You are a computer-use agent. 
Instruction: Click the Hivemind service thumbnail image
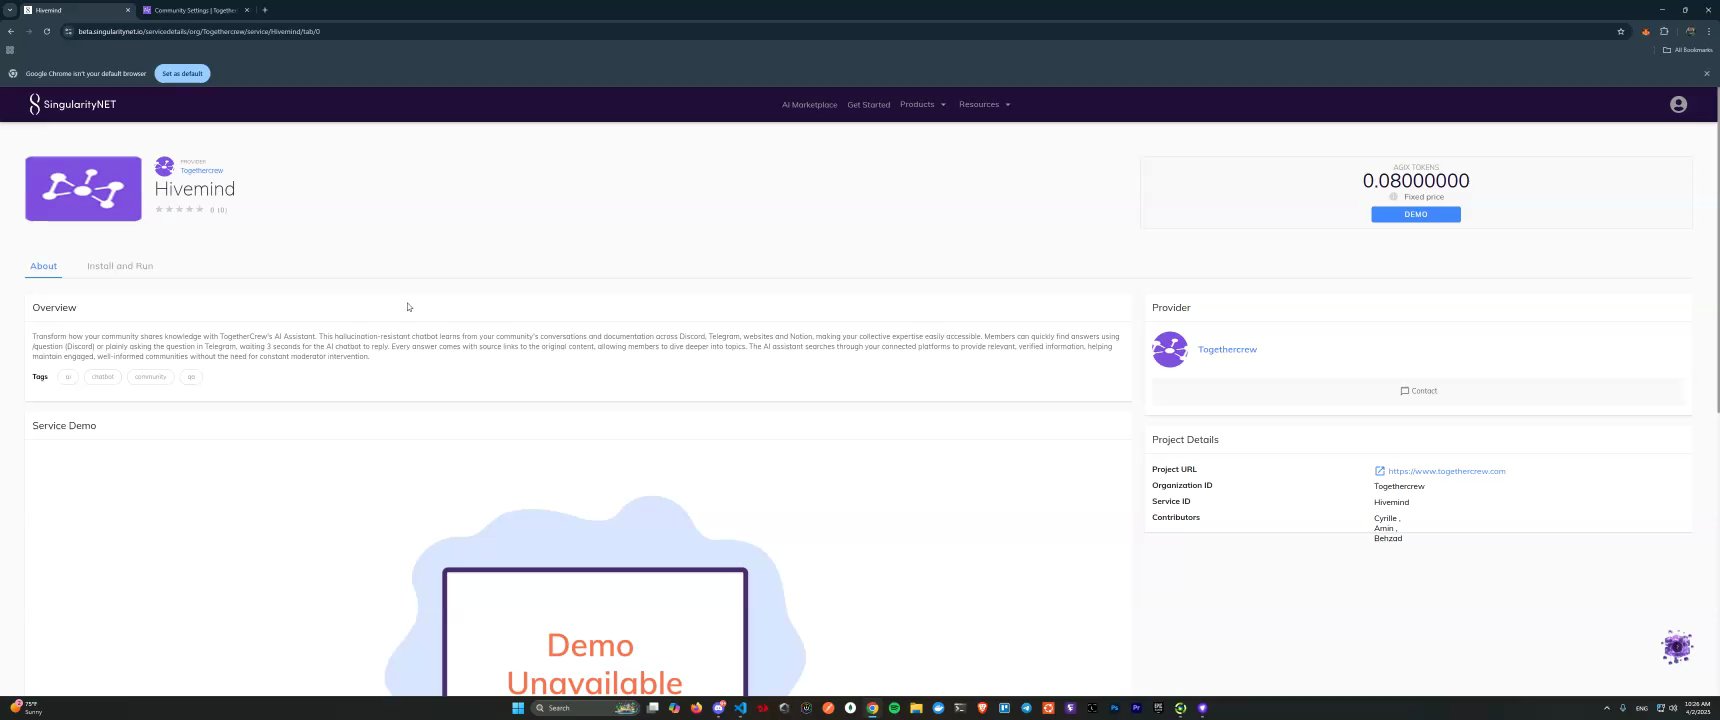pyautogui.click(x=83, y=188)
